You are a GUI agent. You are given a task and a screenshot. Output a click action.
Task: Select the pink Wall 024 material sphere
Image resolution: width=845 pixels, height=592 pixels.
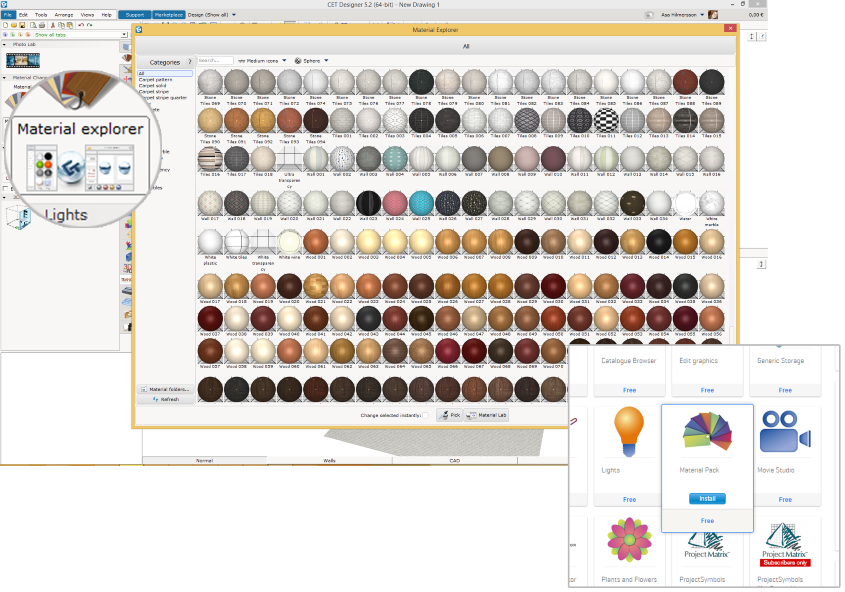pos(395,204)
